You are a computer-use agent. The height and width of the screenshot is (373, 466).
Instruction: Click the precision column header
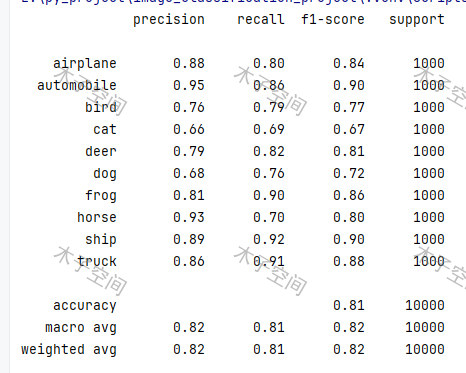[x=169, y=20]
